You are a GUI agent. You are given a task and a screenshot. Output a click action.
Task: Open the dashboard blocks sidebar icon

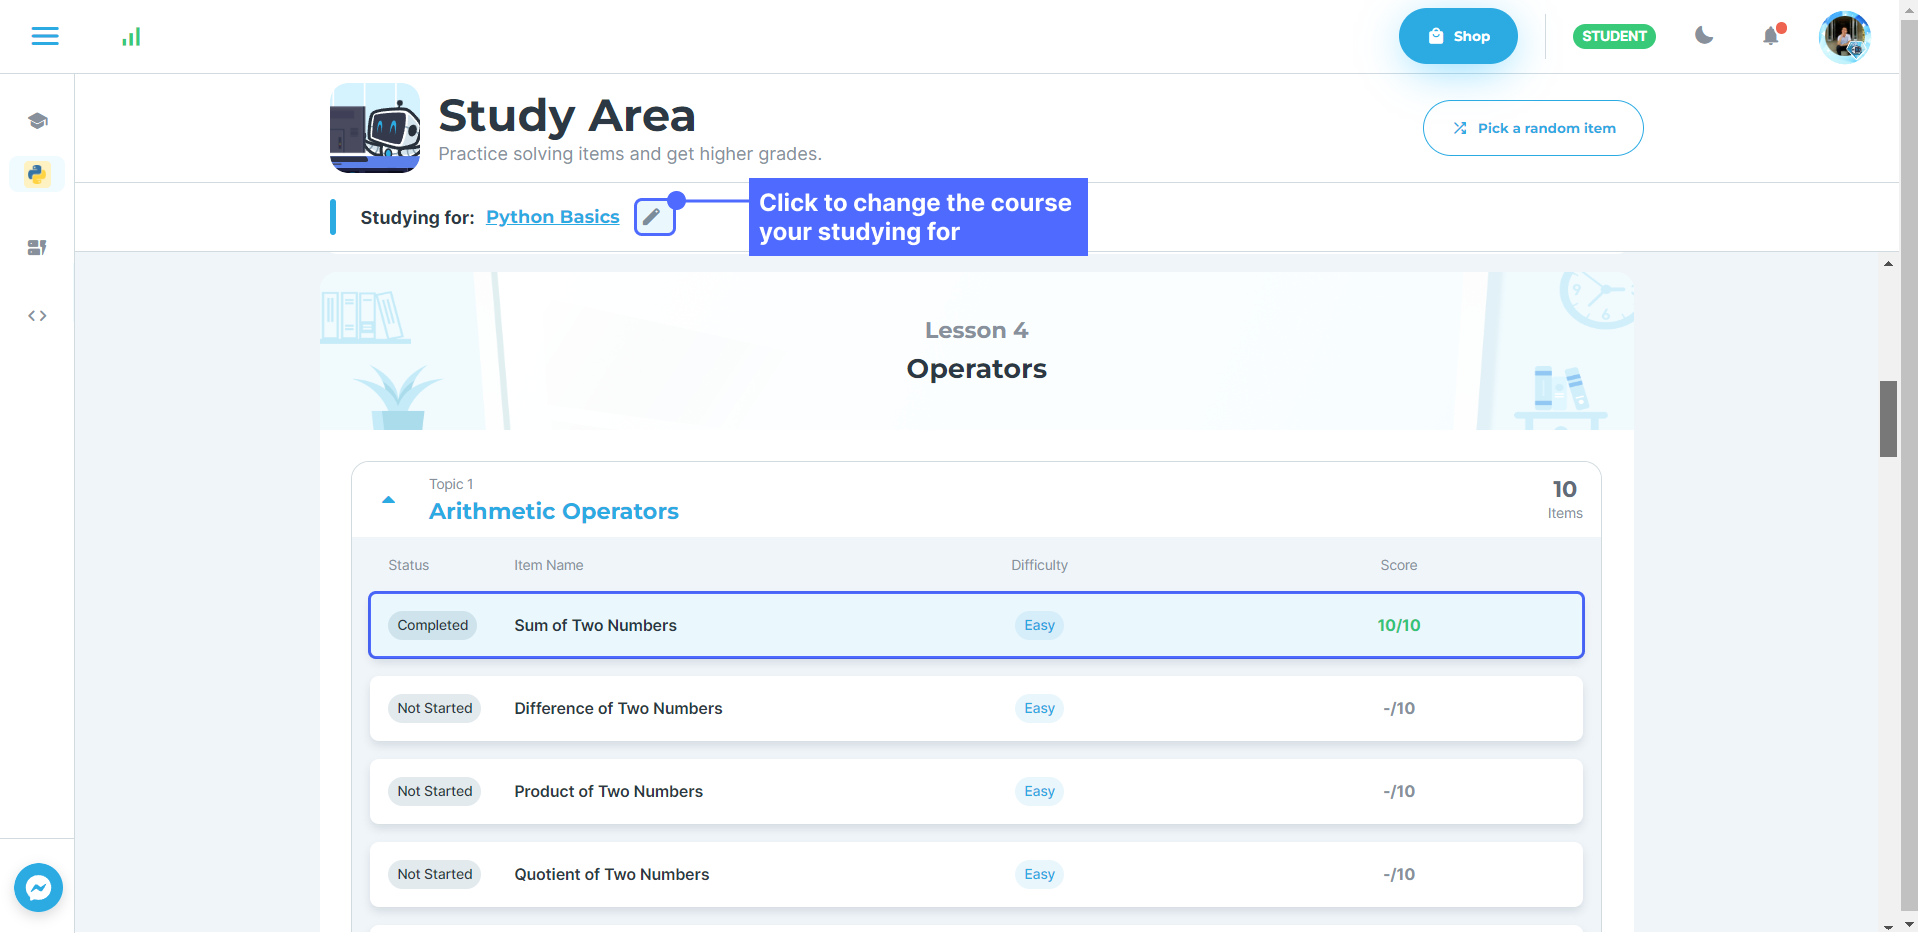(37, 247)
